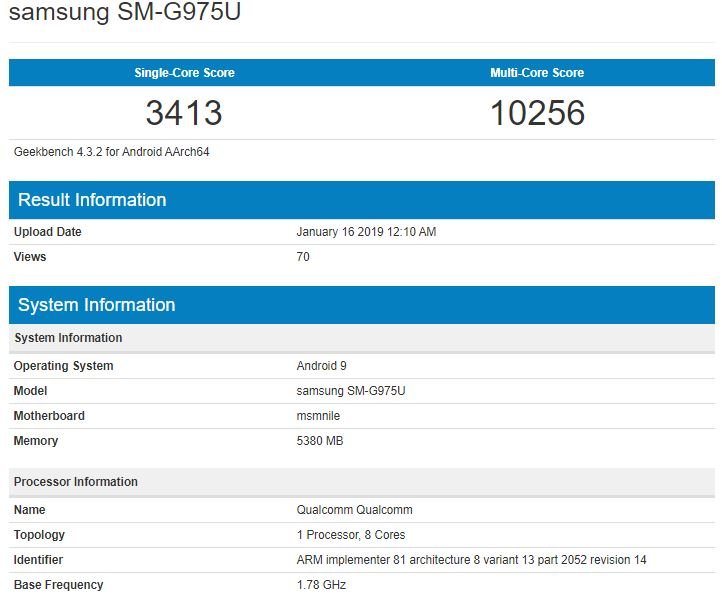Select the Model row label
Screen dimensions: 722x611
click(x=30, y=390)
